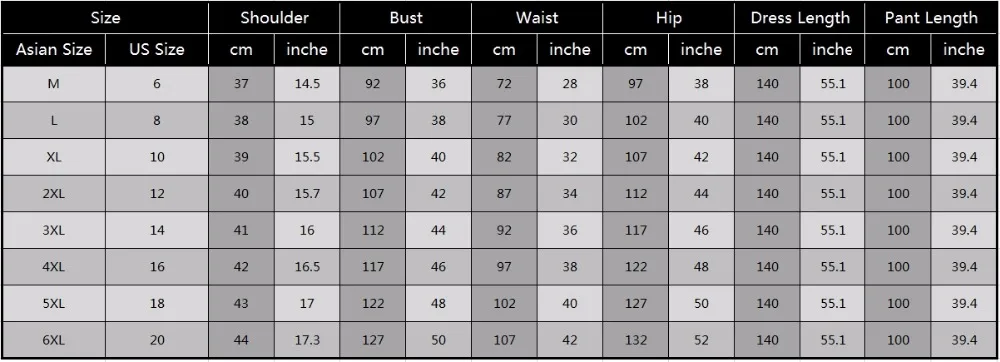Screen dimensions: 1000x362
Task: Select shoulder value 15.7 inches
Action: [307, 194]
